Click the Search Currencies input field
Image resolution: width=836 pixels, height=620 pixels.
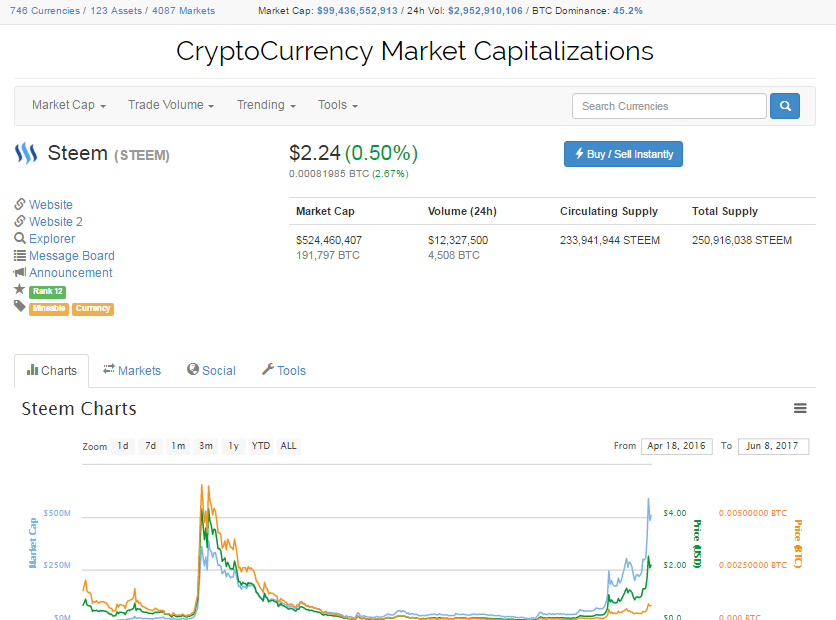(x=669, y=106)
